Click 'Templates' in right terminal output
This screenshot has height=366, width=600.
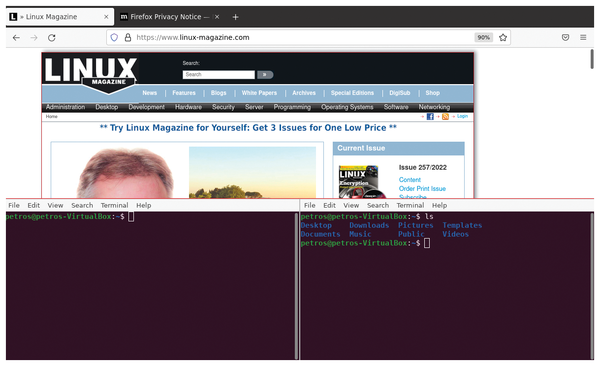(x=462, y=225)
